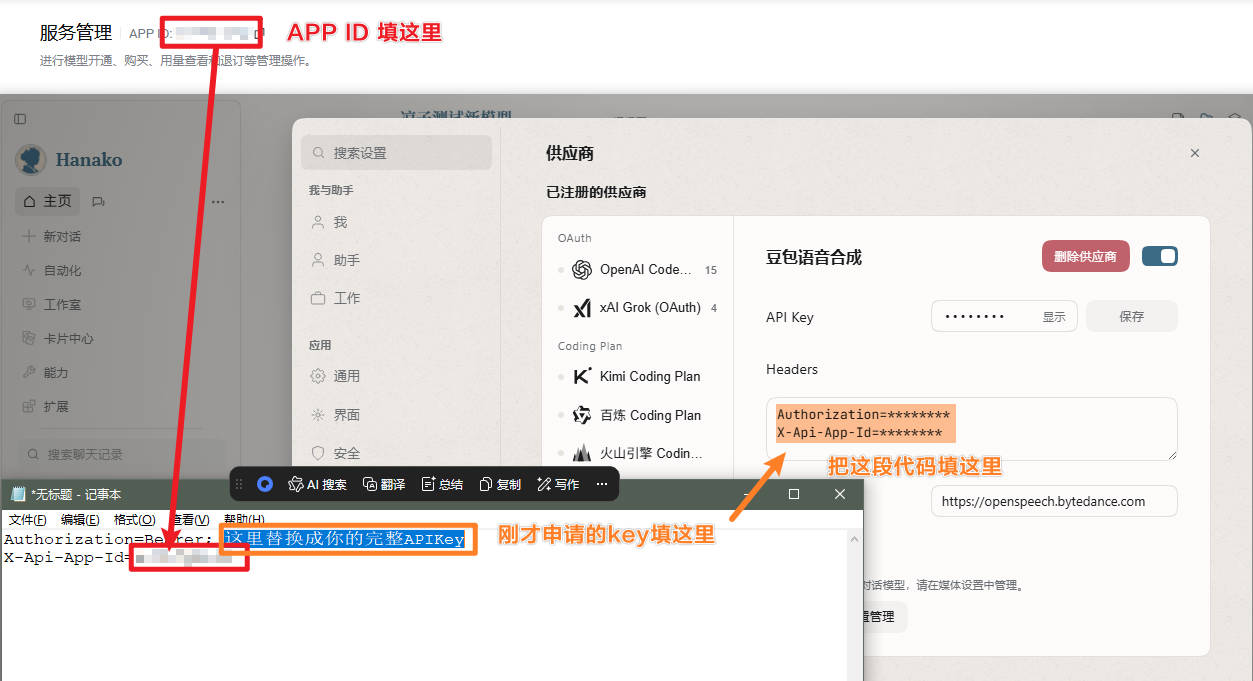Click the Notepad title bar icon

pyautogui.click(x=17, y=494)
